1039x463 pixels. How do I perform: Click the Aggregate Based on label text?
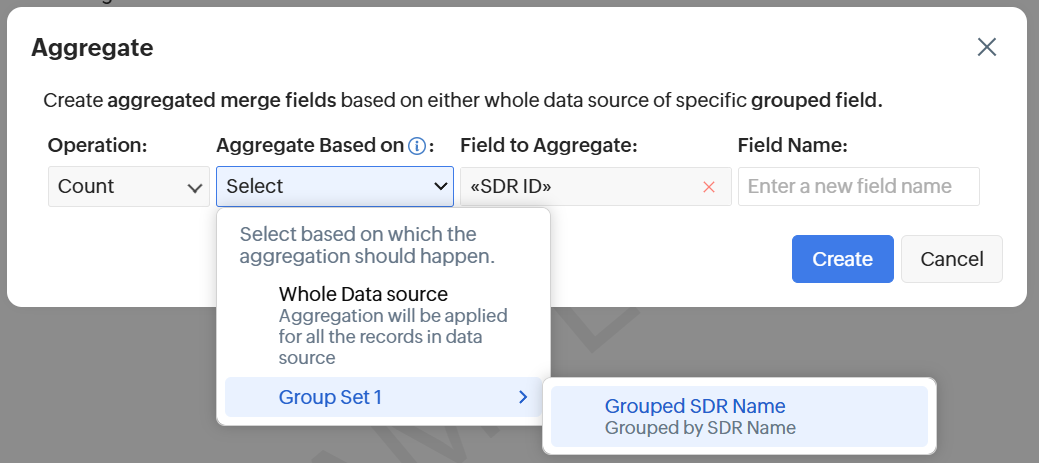(309, 145)
